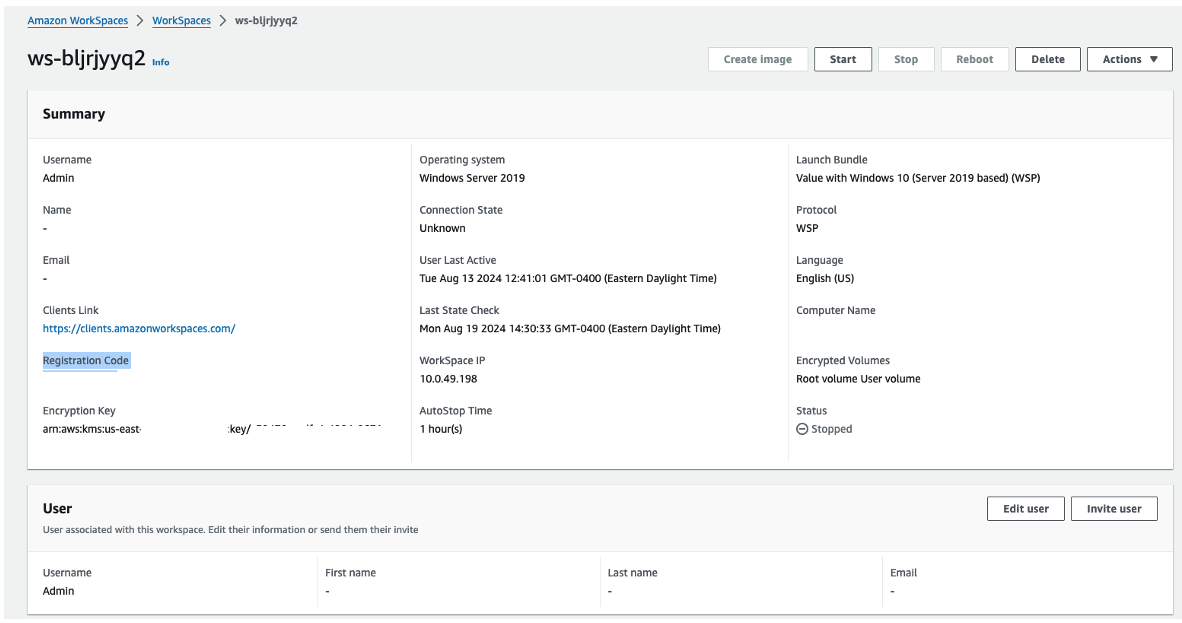Screen dimensions: 1182x623
Task: Click the Invite user button
Action: (x=1114, y=509)
